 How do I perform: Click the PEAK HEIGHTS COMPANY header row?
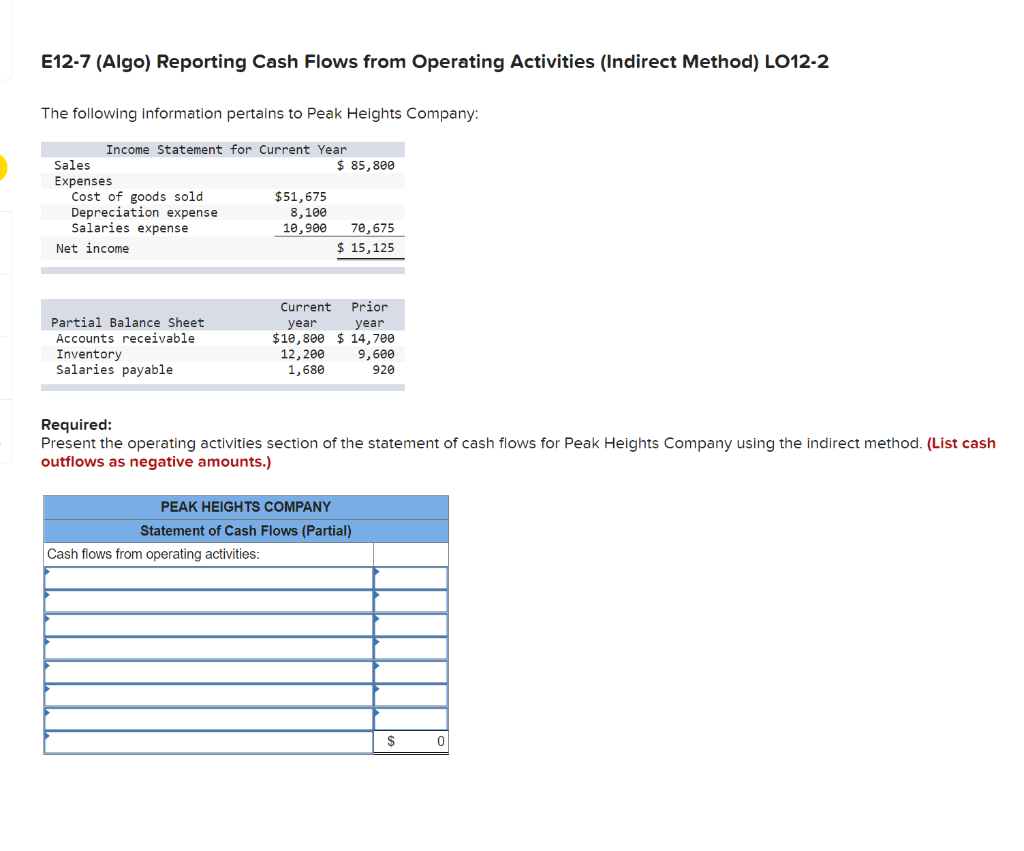(245, 507)
